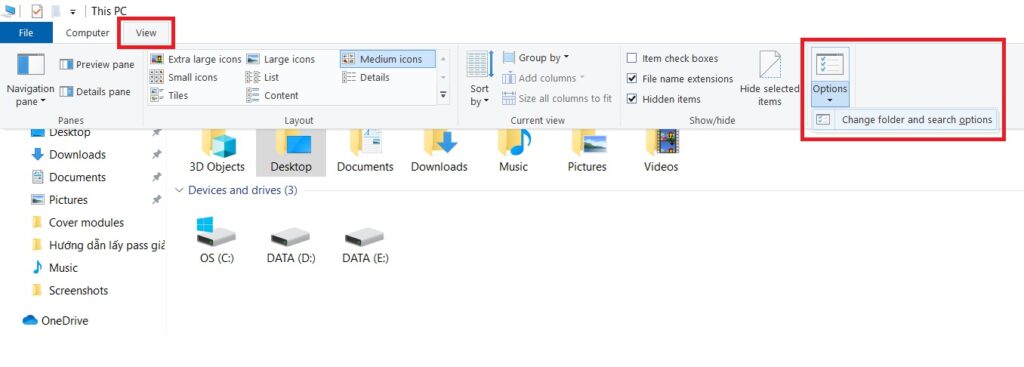The image size is (1024, 367).
Task: Select the OS (C:) drive
Action: point(216,241)
